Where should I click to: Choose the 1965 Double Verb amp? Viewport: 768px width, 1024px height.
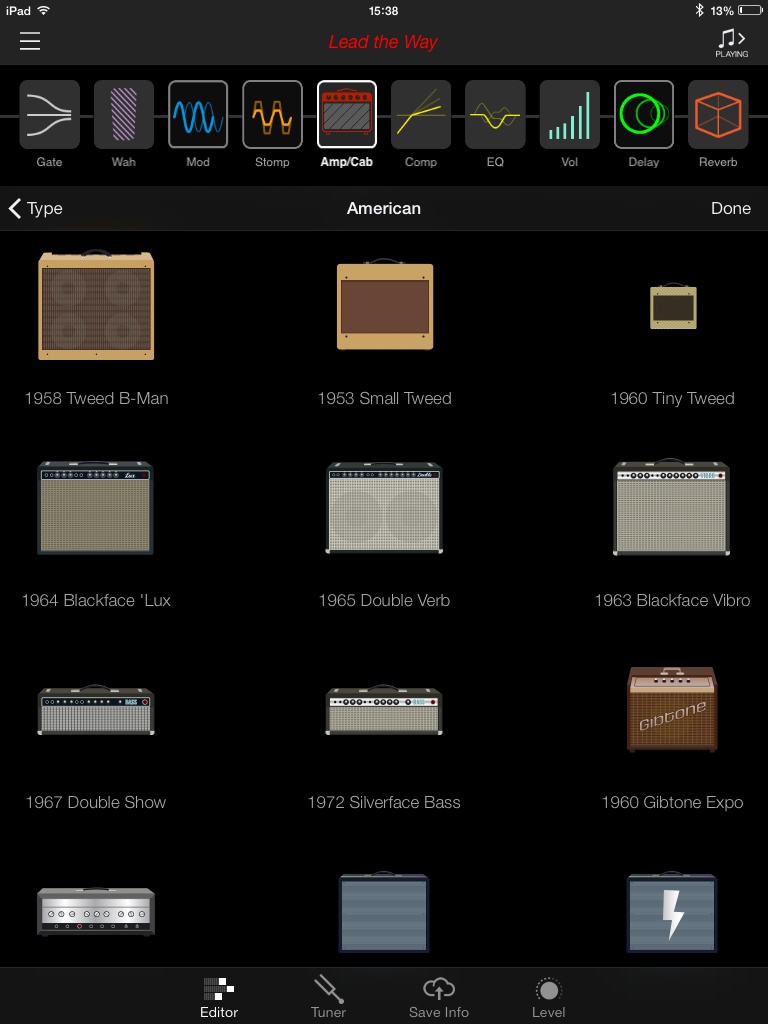point(384,507)
